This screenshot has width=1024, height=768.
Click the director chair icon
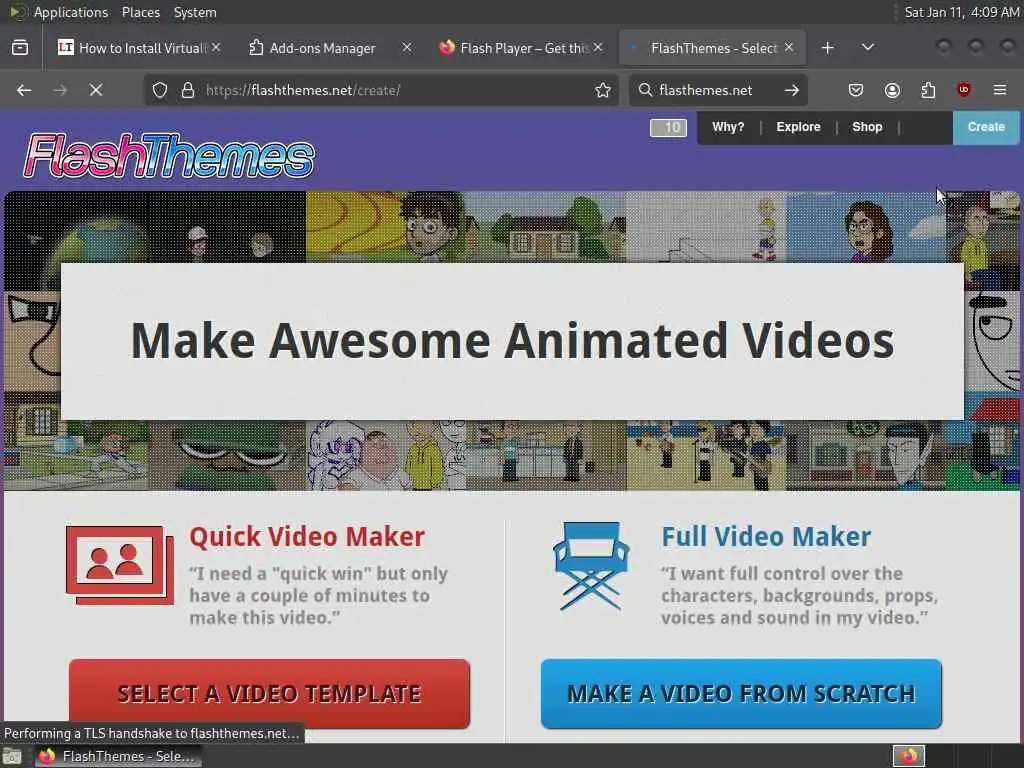591,566
